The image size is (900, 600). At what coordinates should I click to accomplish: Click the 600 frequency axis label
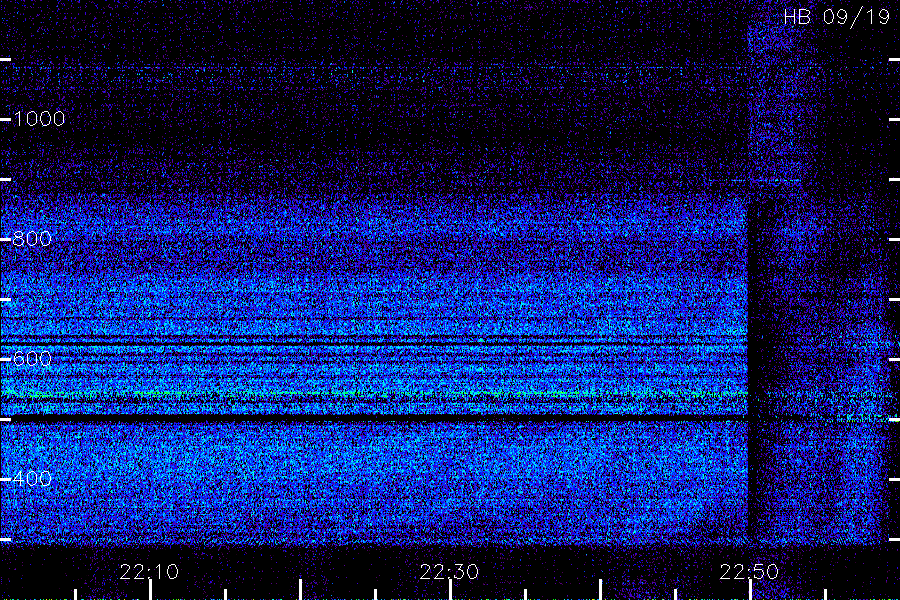click(32, 359)
